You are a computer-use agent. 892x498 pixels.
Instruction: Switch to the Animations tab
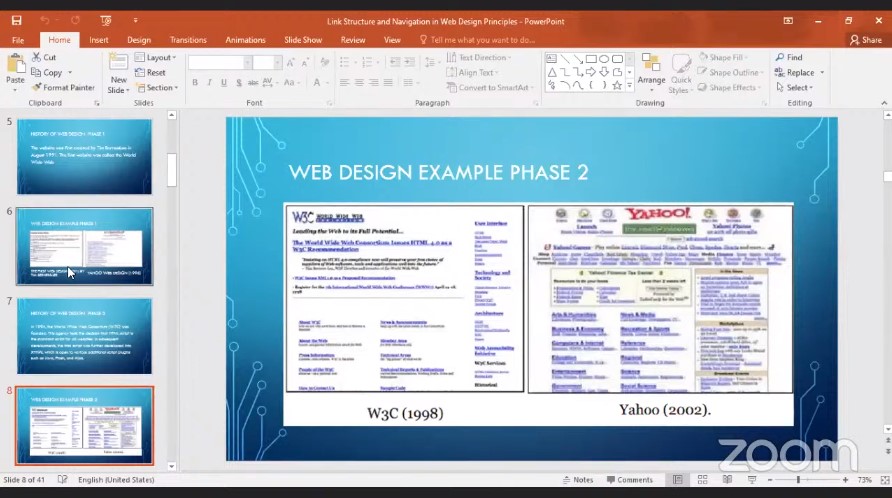click(x=245, y=40)
